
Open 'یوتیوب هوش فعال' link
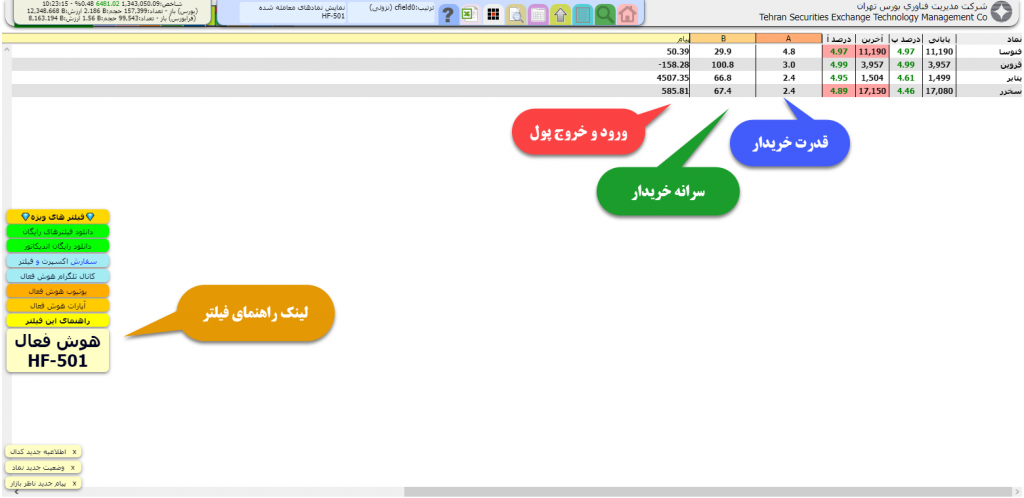[58, 290]
